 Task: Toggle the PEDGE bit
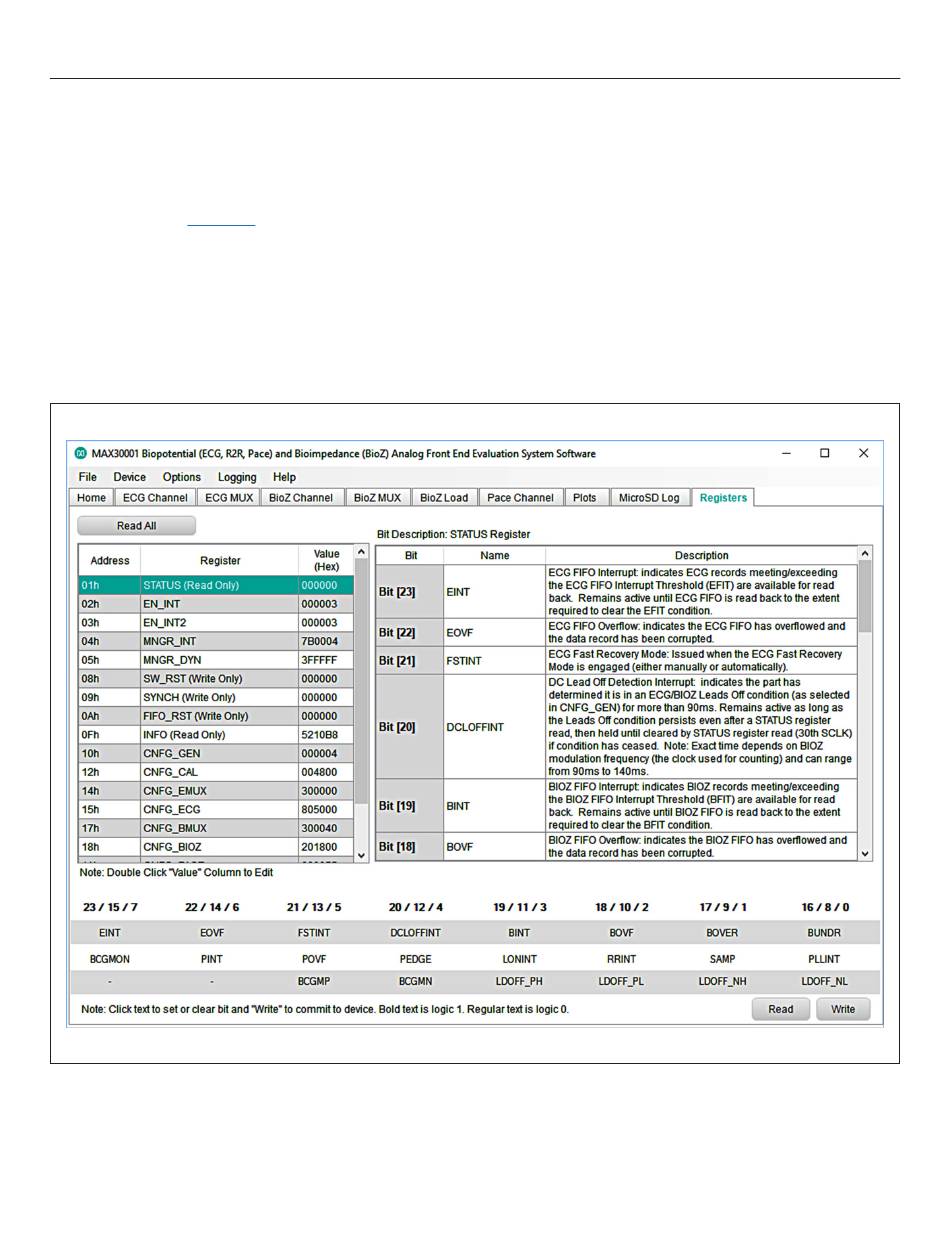416,959
